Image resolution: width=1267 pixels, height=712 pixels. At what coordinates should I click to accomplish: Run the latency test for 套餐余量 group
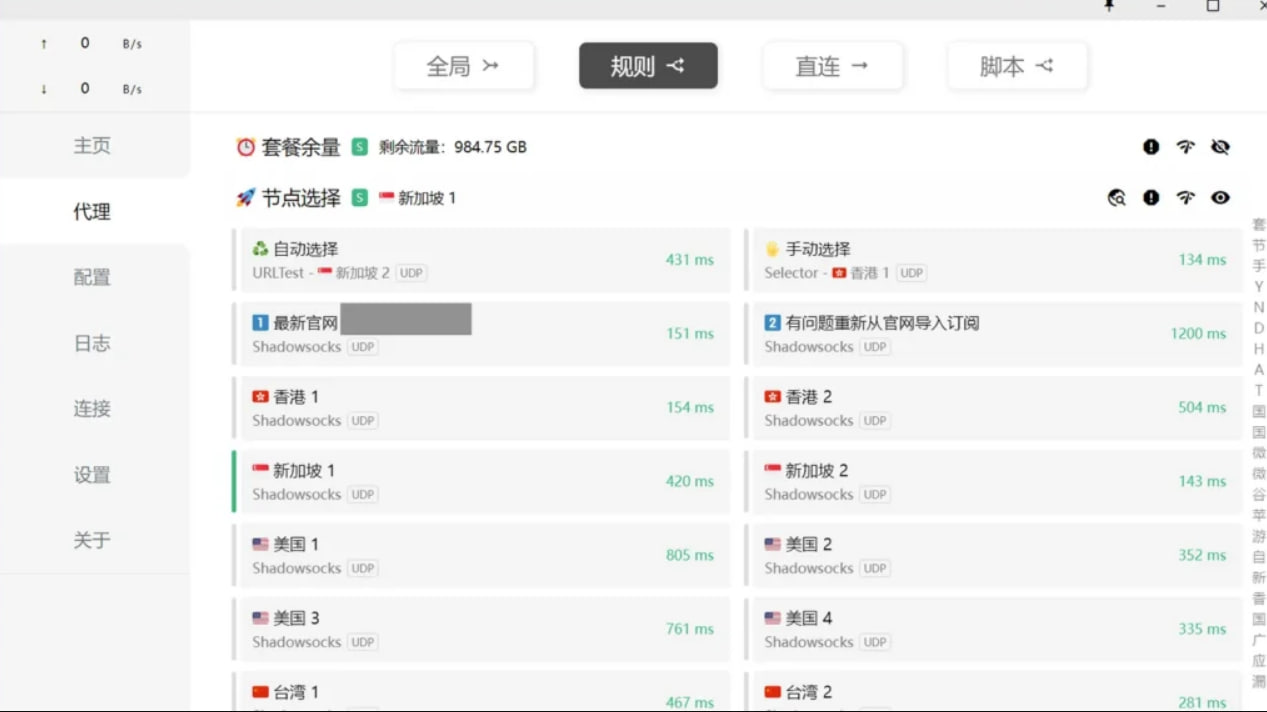tap(1185, 147)
